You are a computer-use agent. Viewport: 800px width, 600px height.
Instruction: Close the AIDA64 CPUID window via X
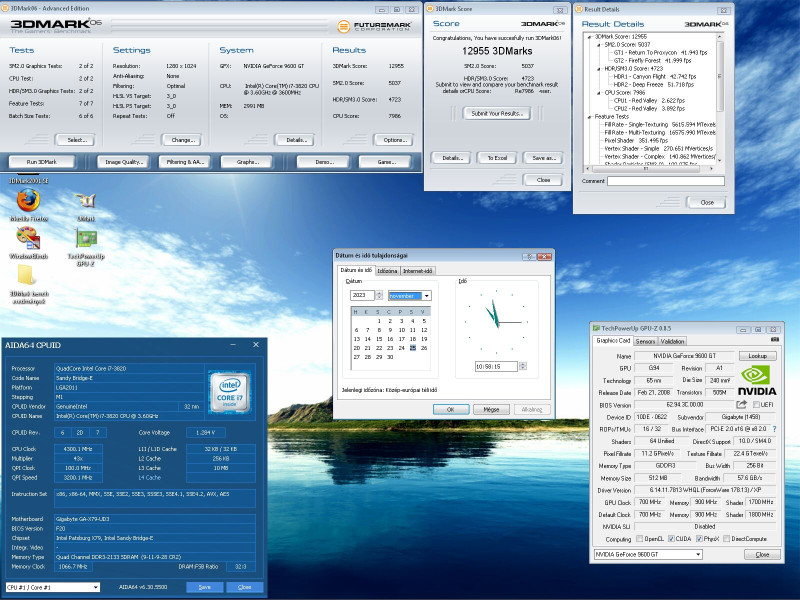(x=256, y=345)
